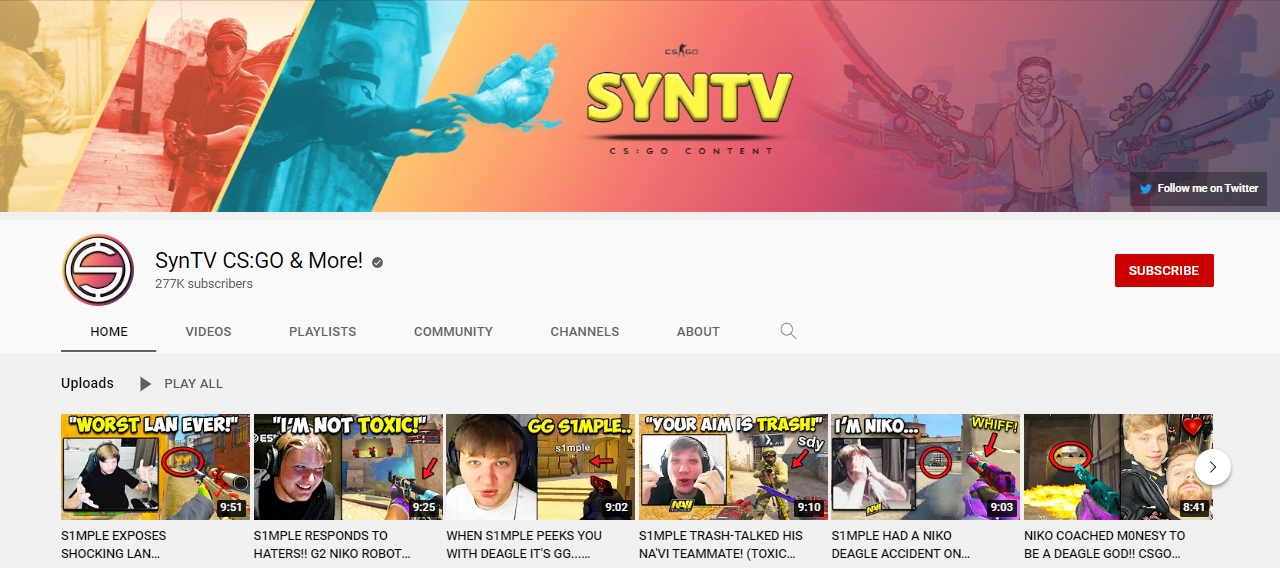Open the 'I'M NIKO... WHIFF' video thumbnail

click(926, 467)
